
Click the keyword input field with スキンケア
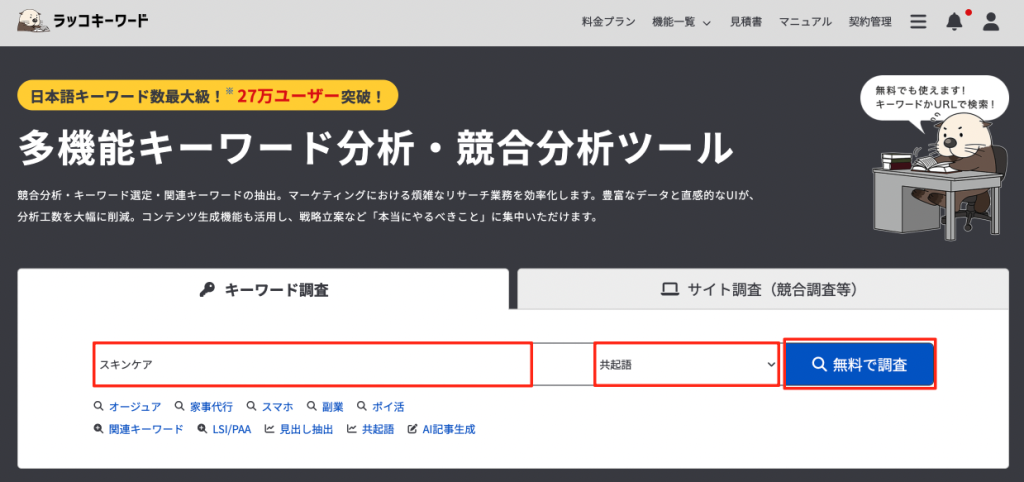[311, 365]
